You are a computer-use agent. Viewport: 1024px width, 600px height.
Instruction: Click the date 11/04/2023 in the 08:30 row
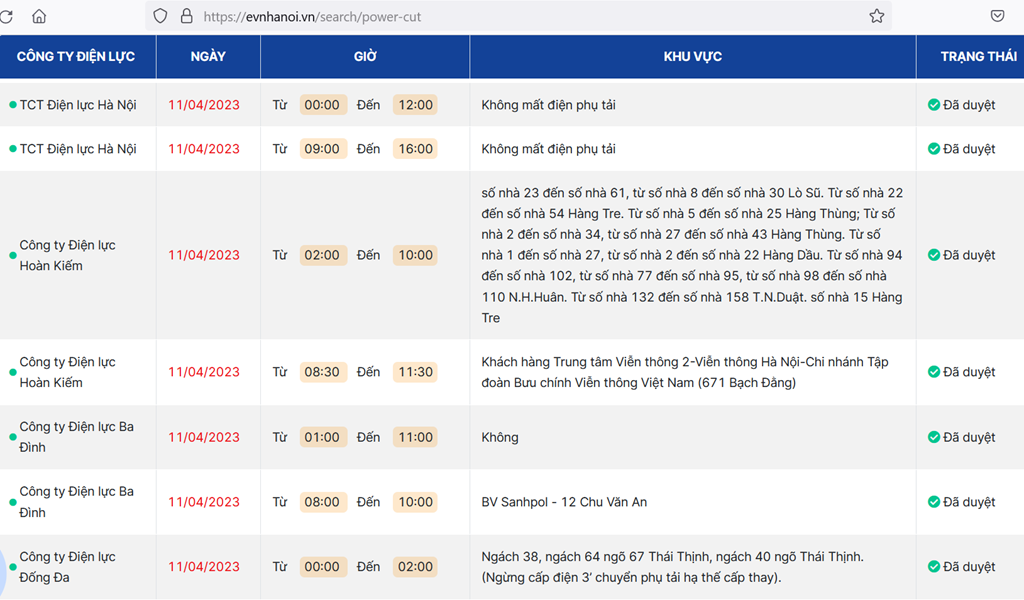point(204,372)
